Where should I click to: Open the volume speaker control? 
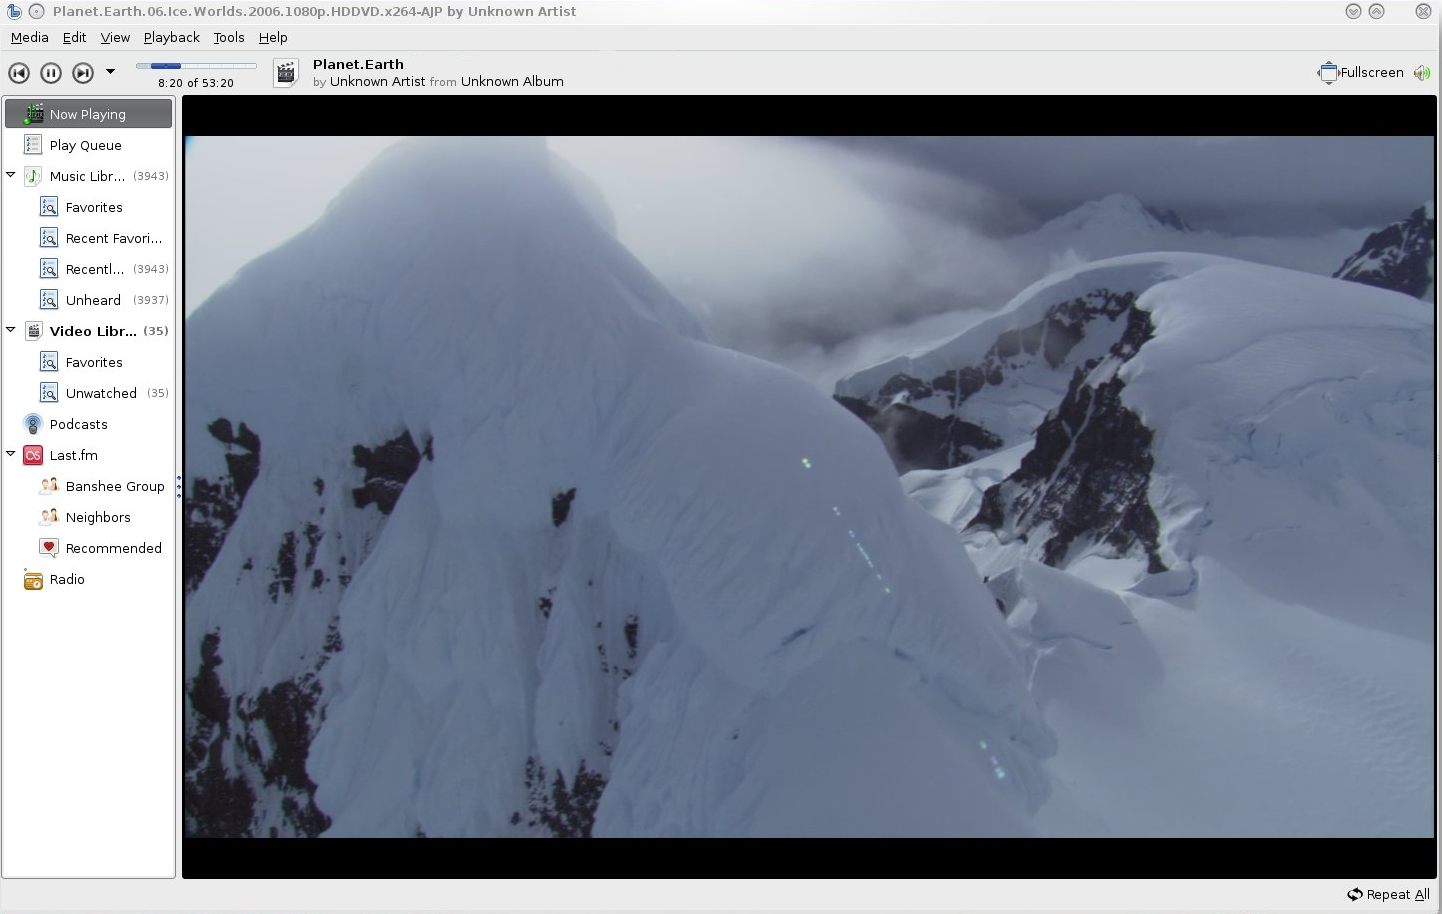coord(1421,73)
